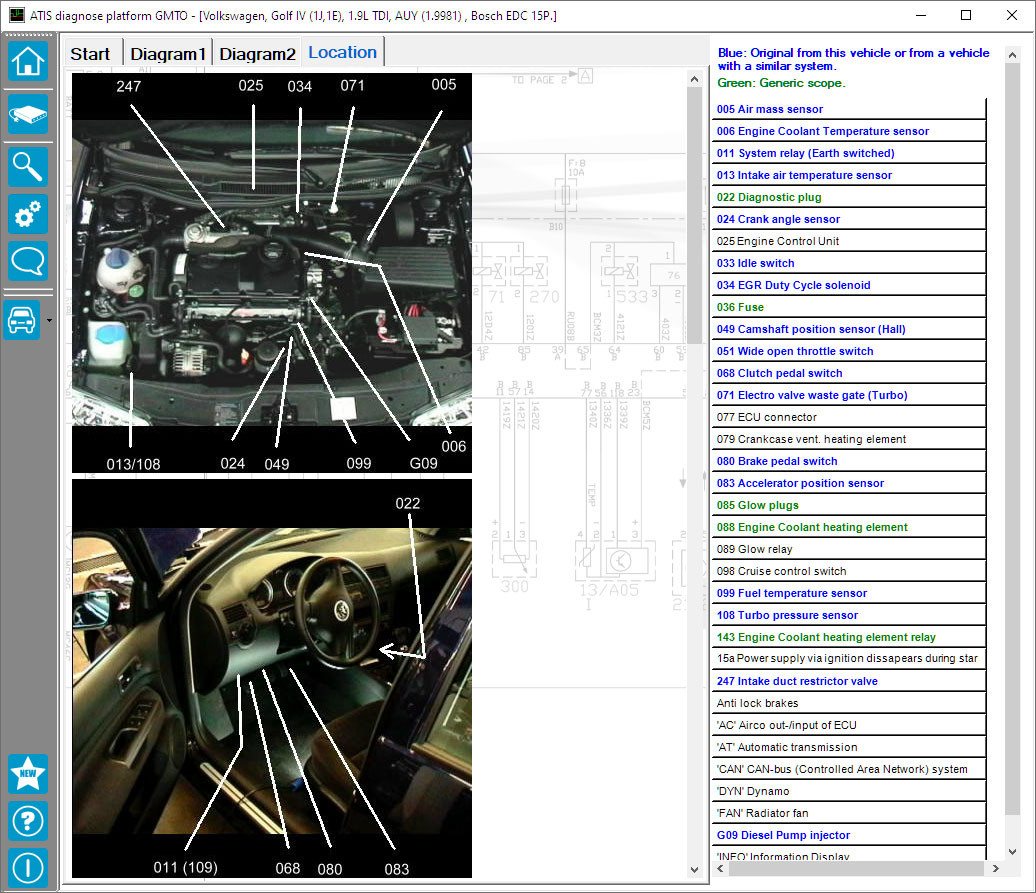Open the magnifier search icon
Image resolution: width=1036 pixels, height=893 pixels.
(x=28, y=167)
